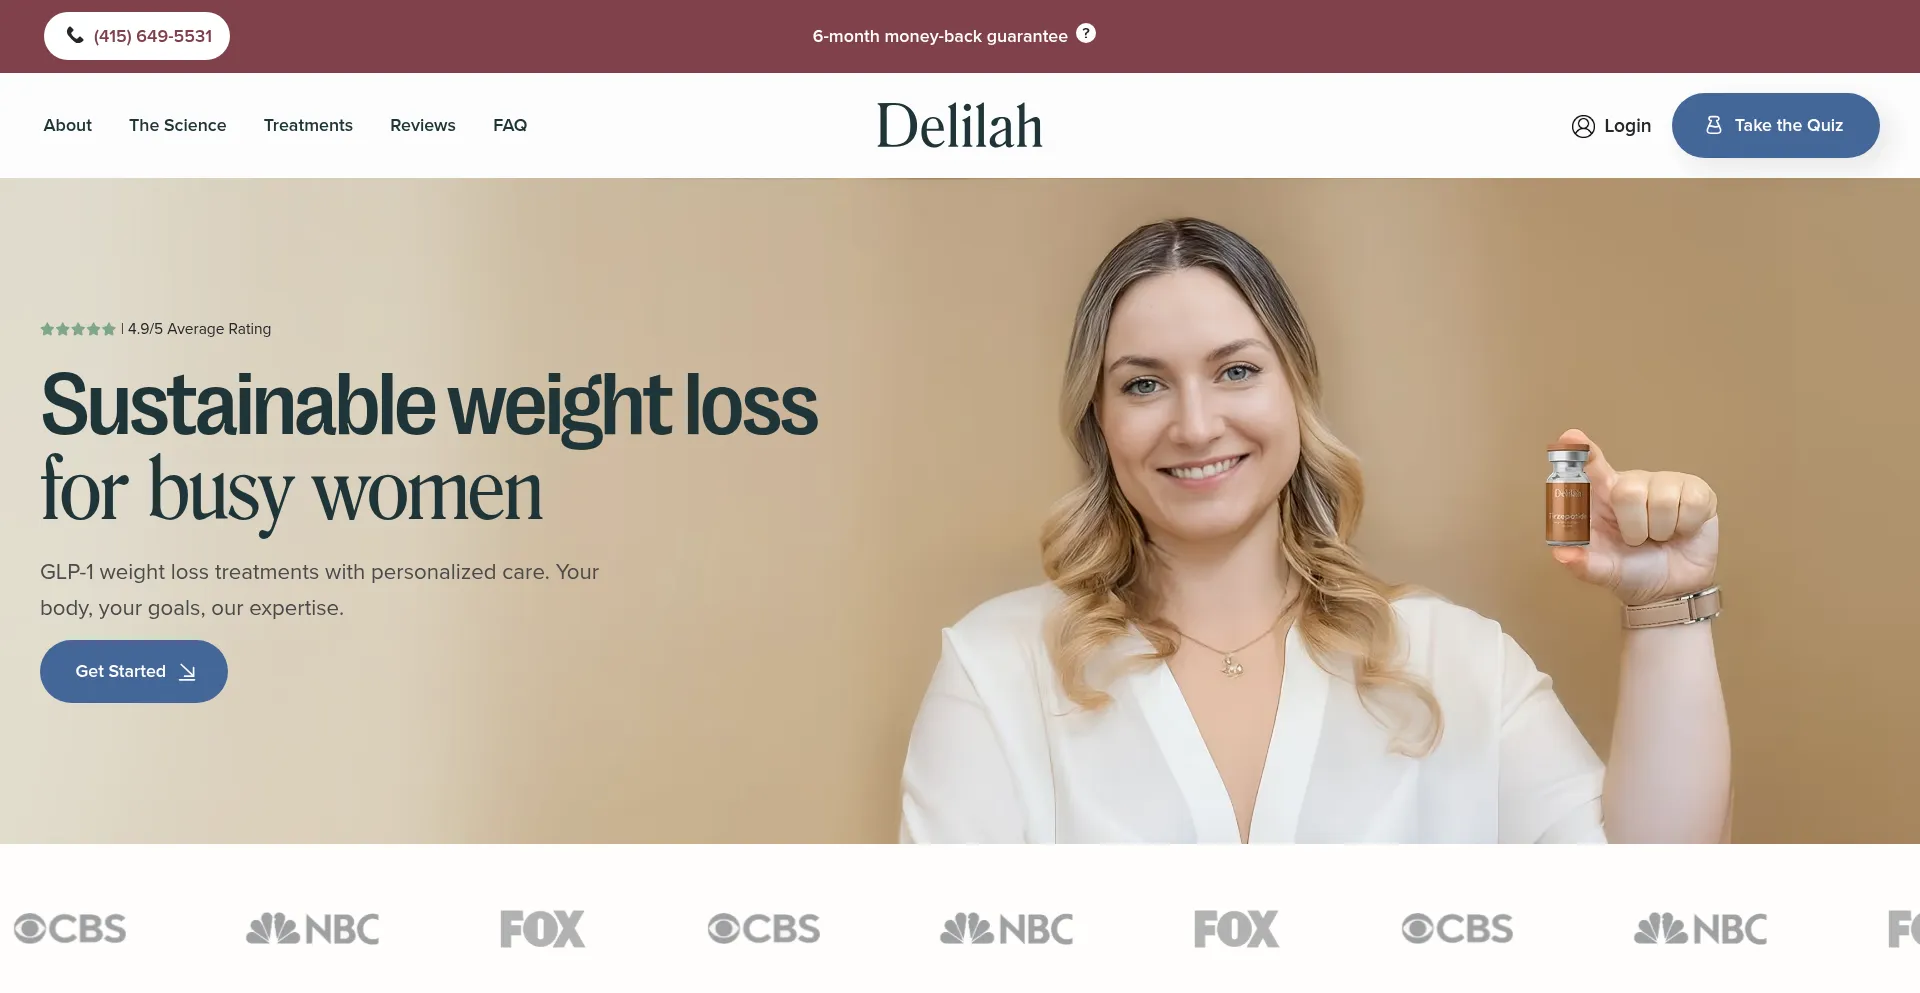Call the (415) 649-5531 phone number button
This screenshot has width=1920, height=993.
[137, 36]
